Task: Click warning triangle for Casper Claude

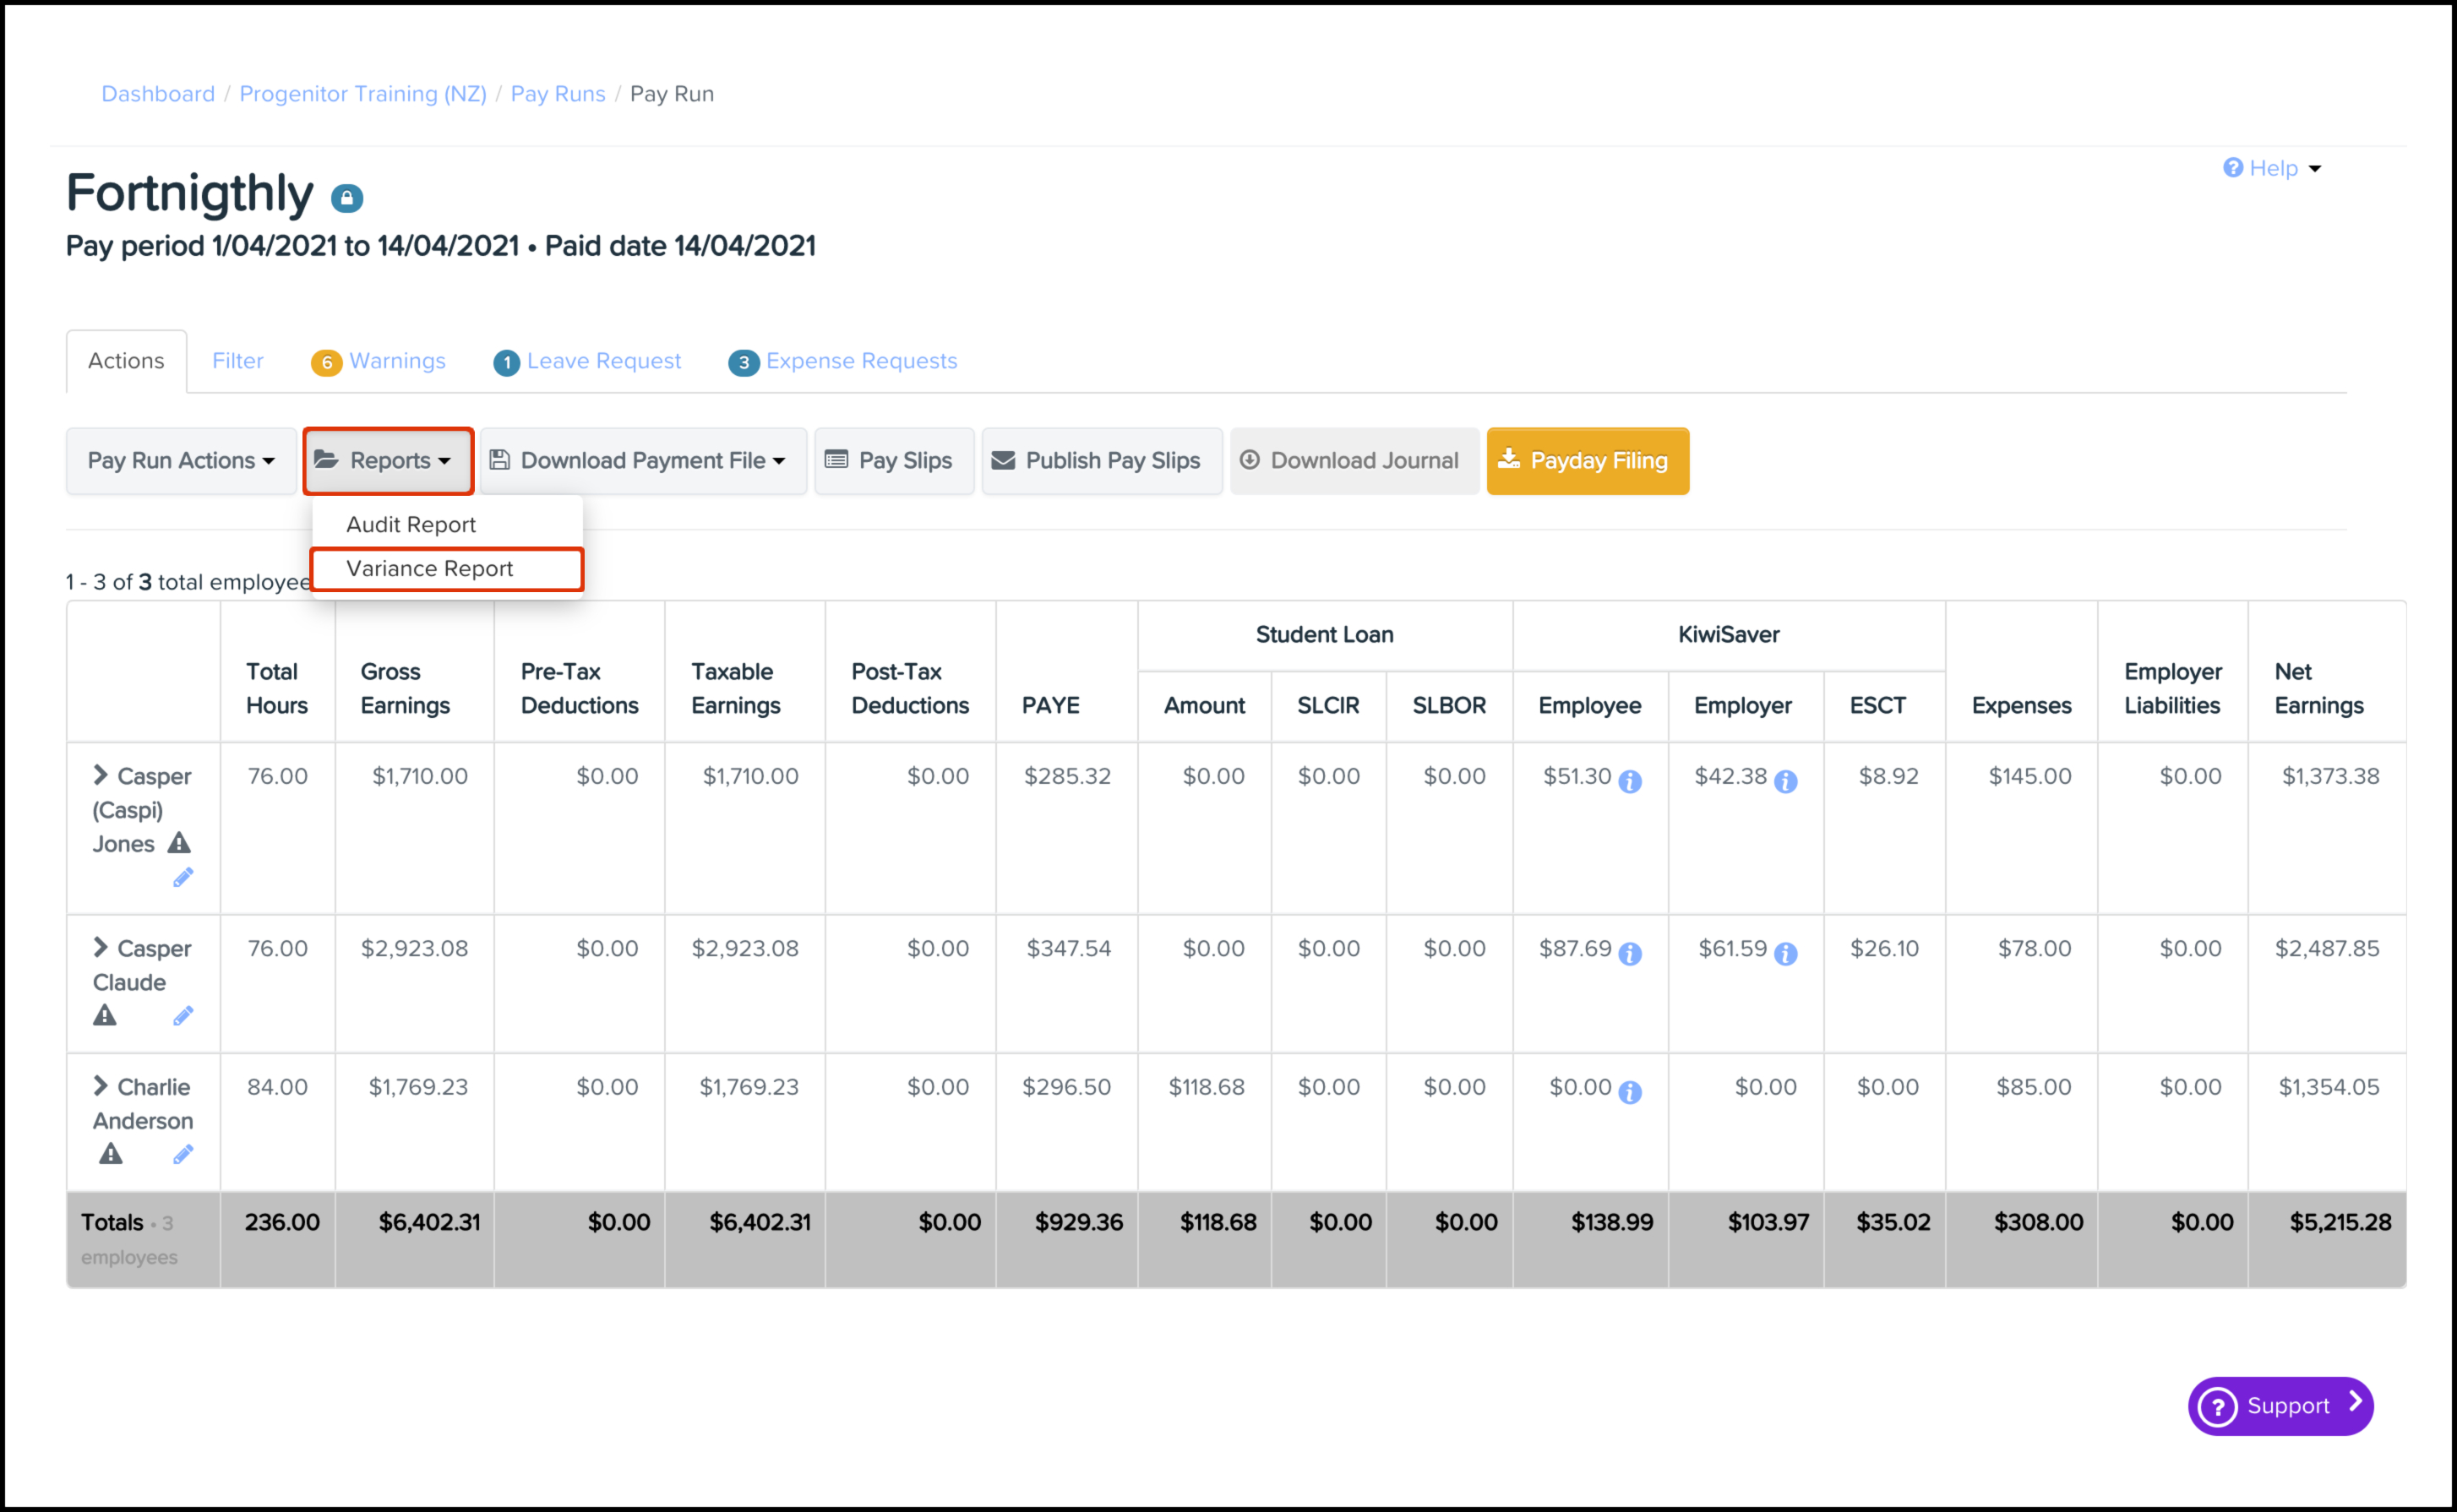Action: coord(105,1016)
